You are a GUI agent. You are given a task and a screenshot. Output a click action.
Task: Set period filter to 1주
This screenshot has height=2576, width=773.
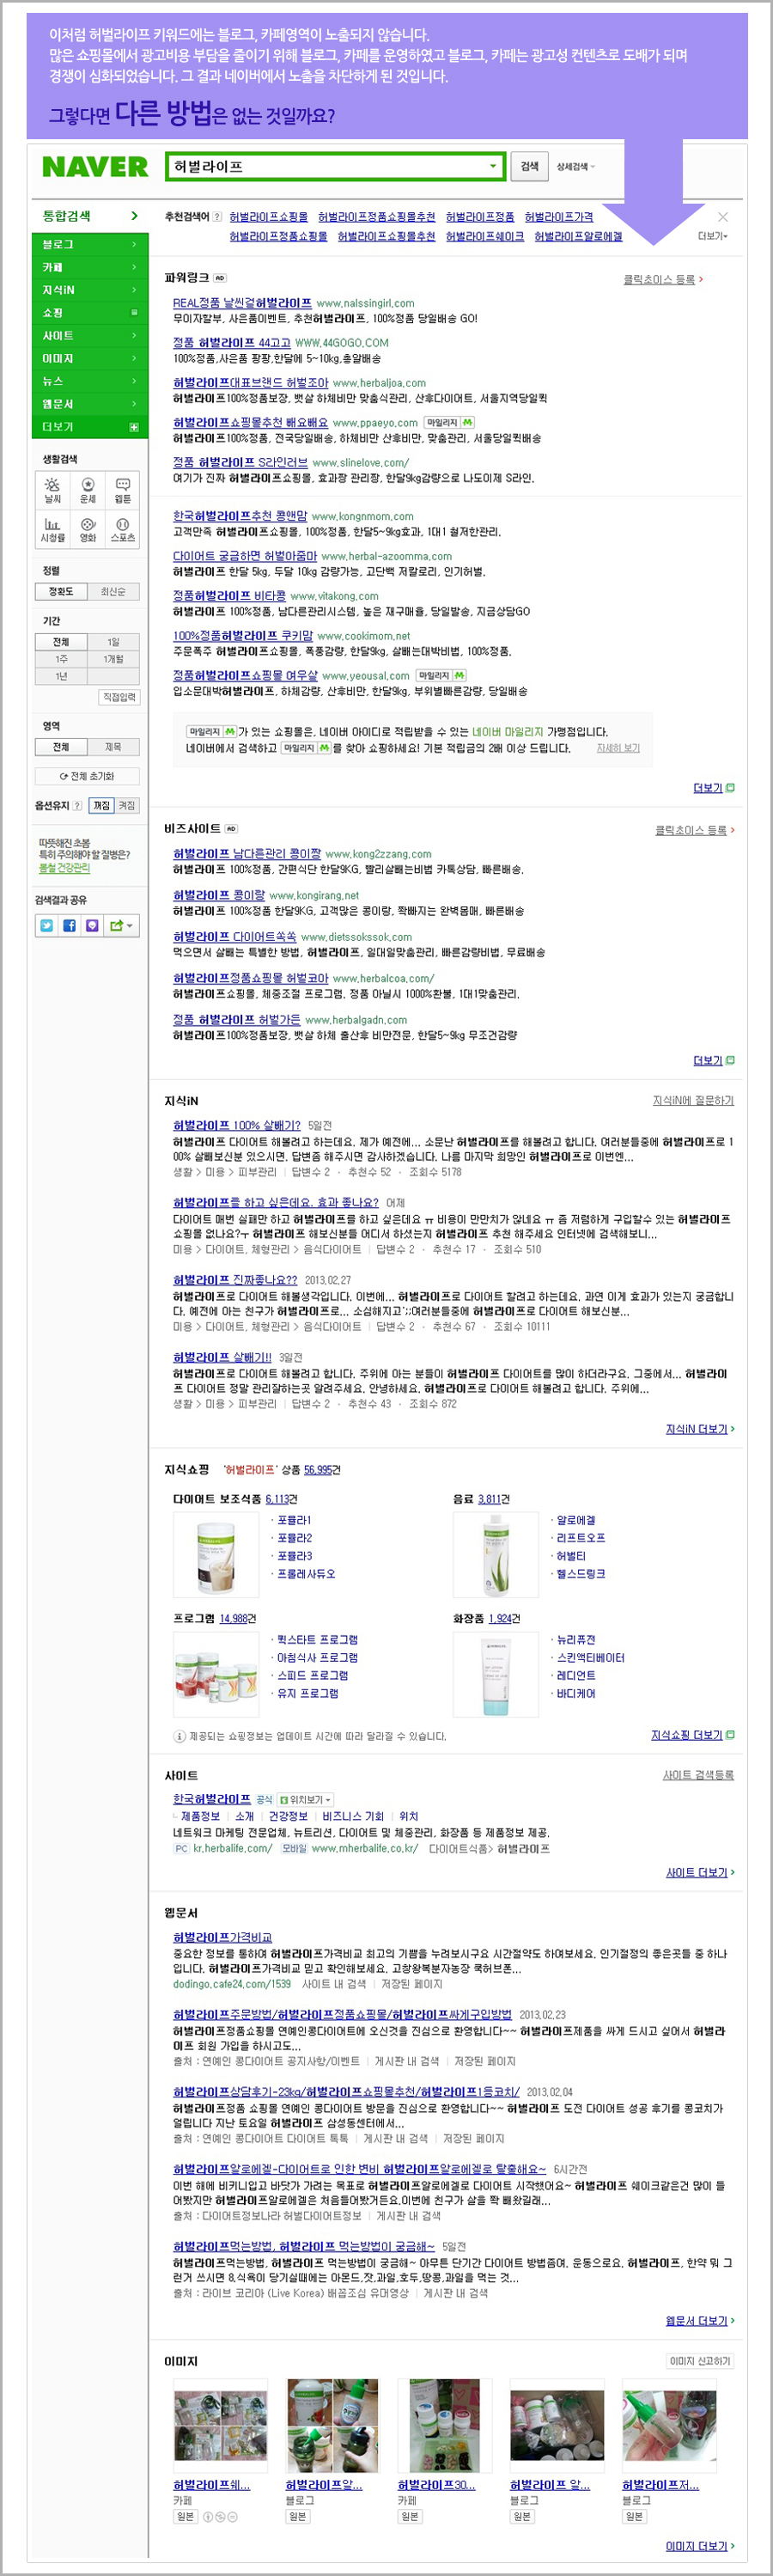[61, 659]
